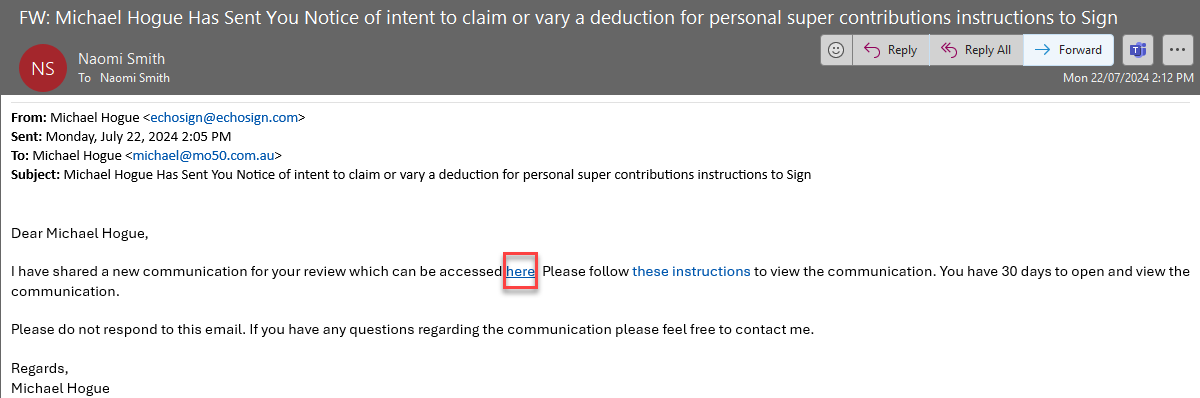Open the sender name Naomi Smith
This screenshot has width=1200, height=398.
(121, 59)
